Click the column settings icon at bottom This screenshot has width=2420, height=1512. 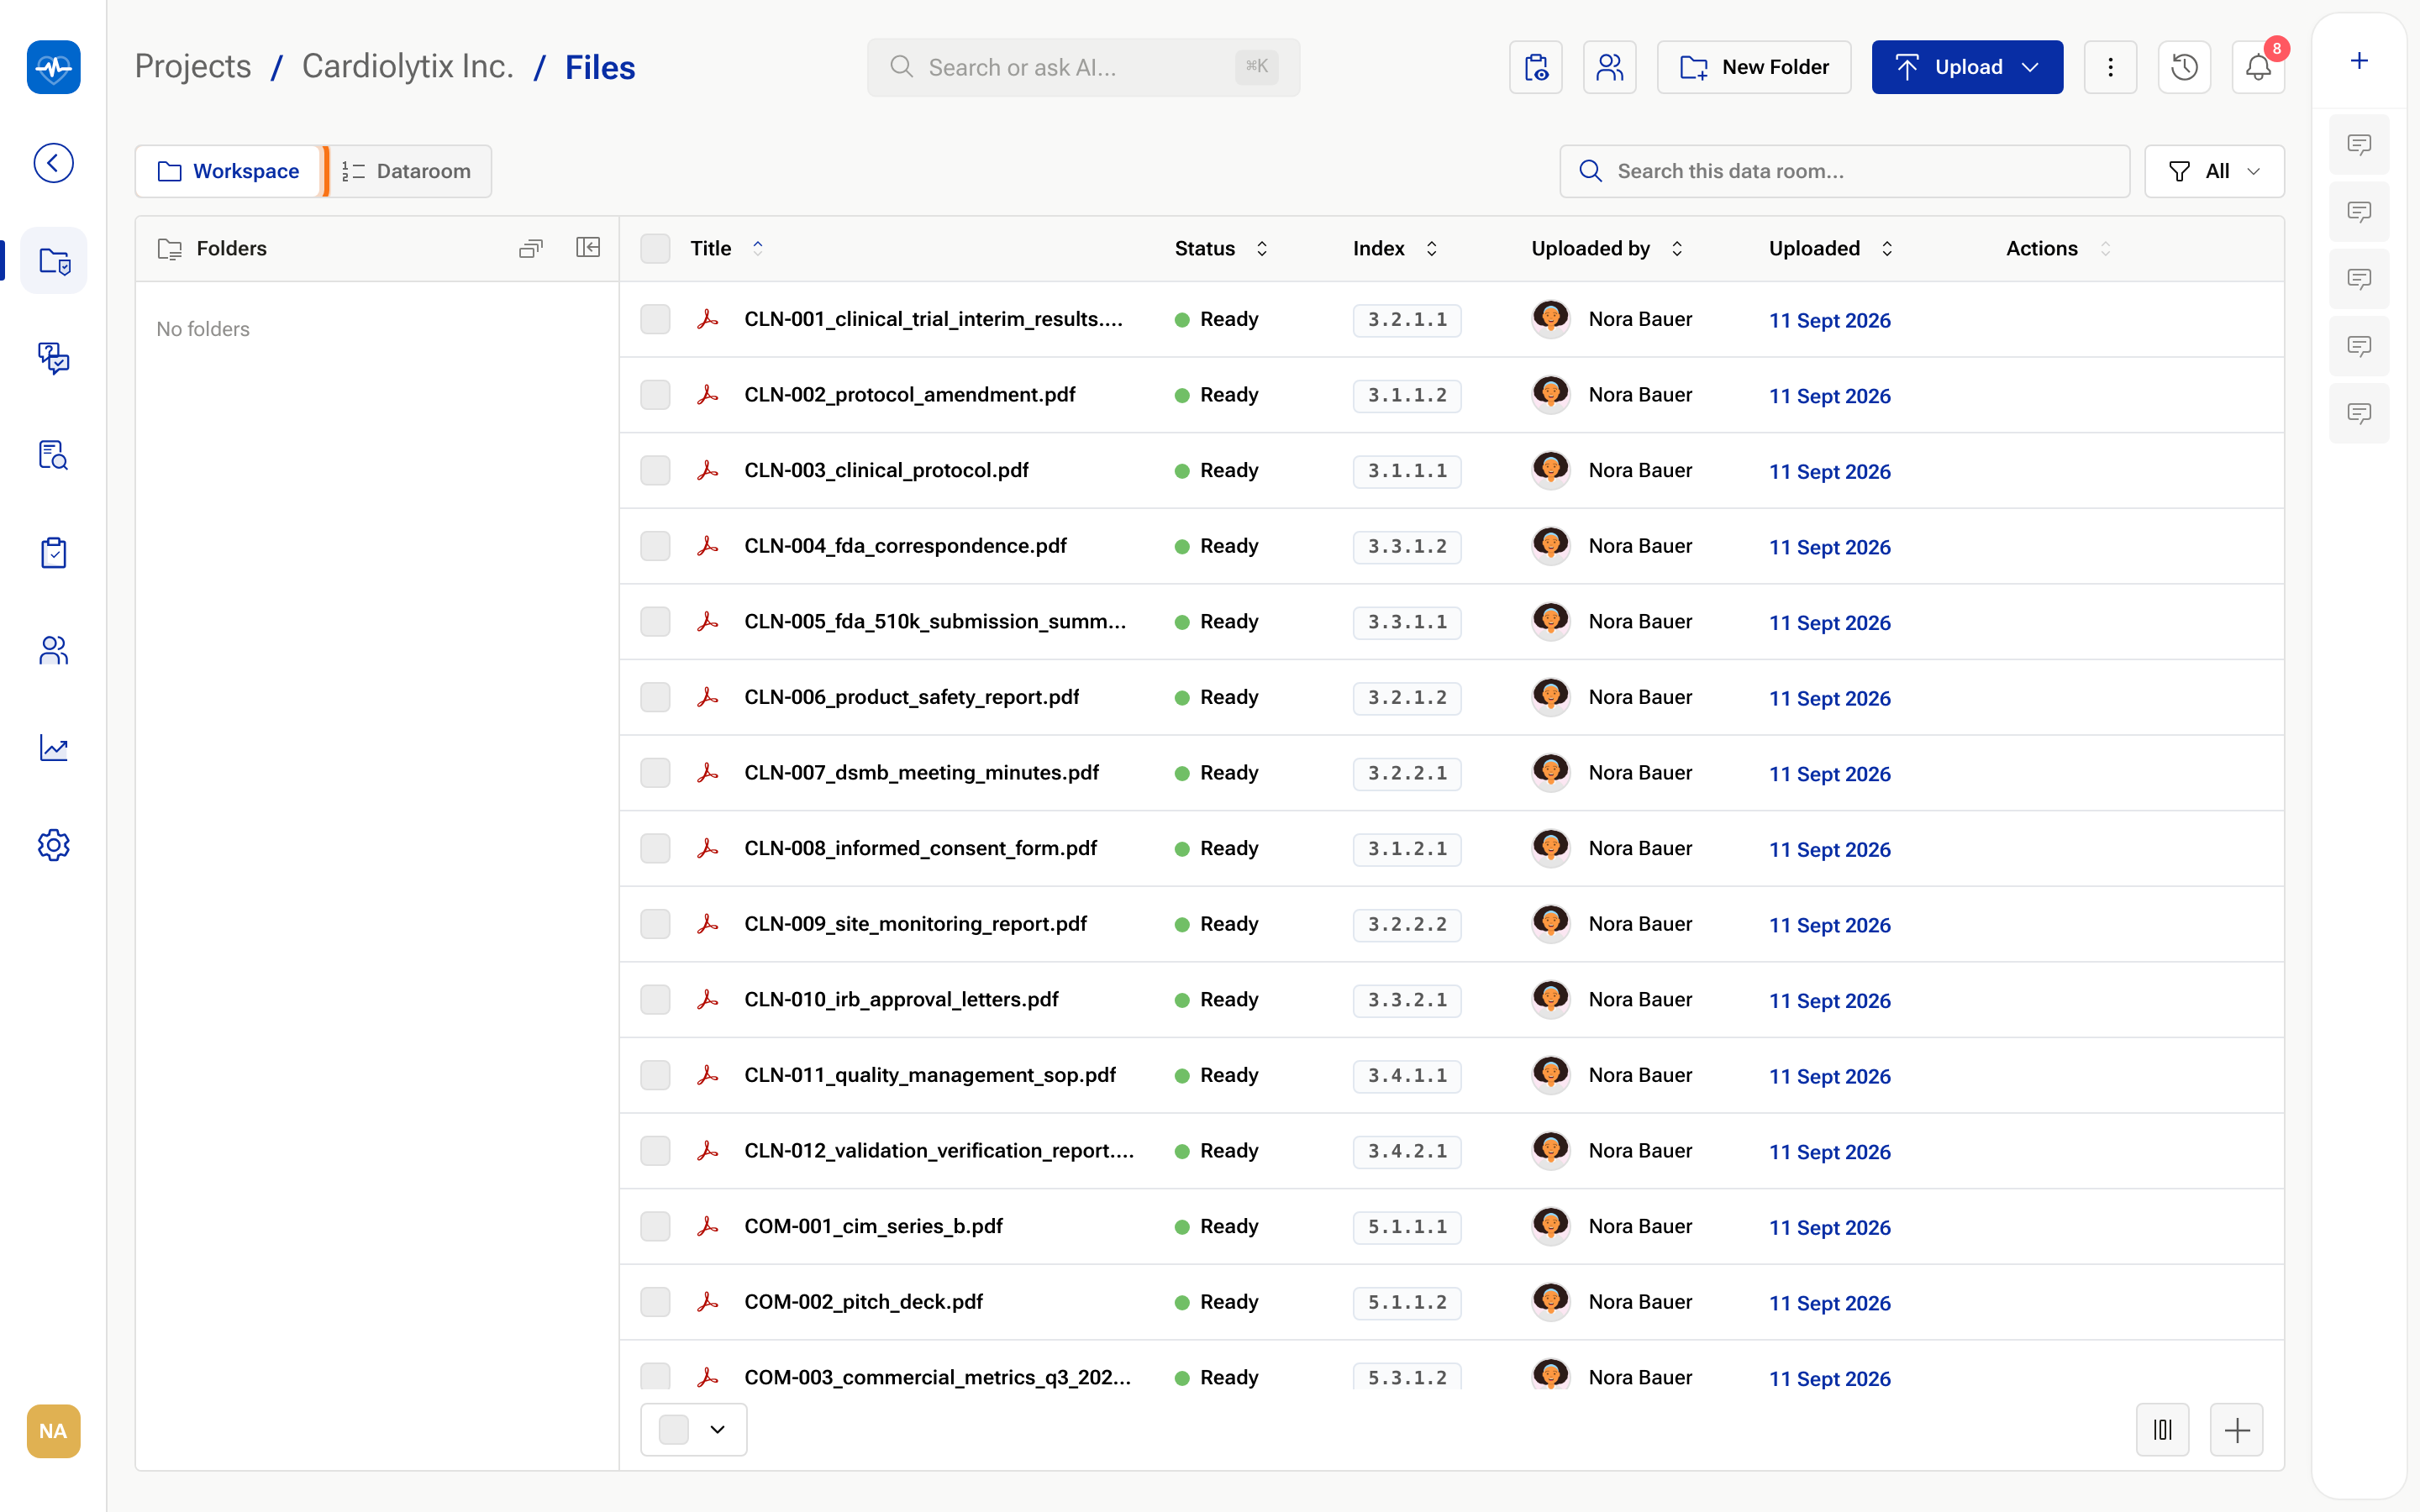(2163, 1430)
